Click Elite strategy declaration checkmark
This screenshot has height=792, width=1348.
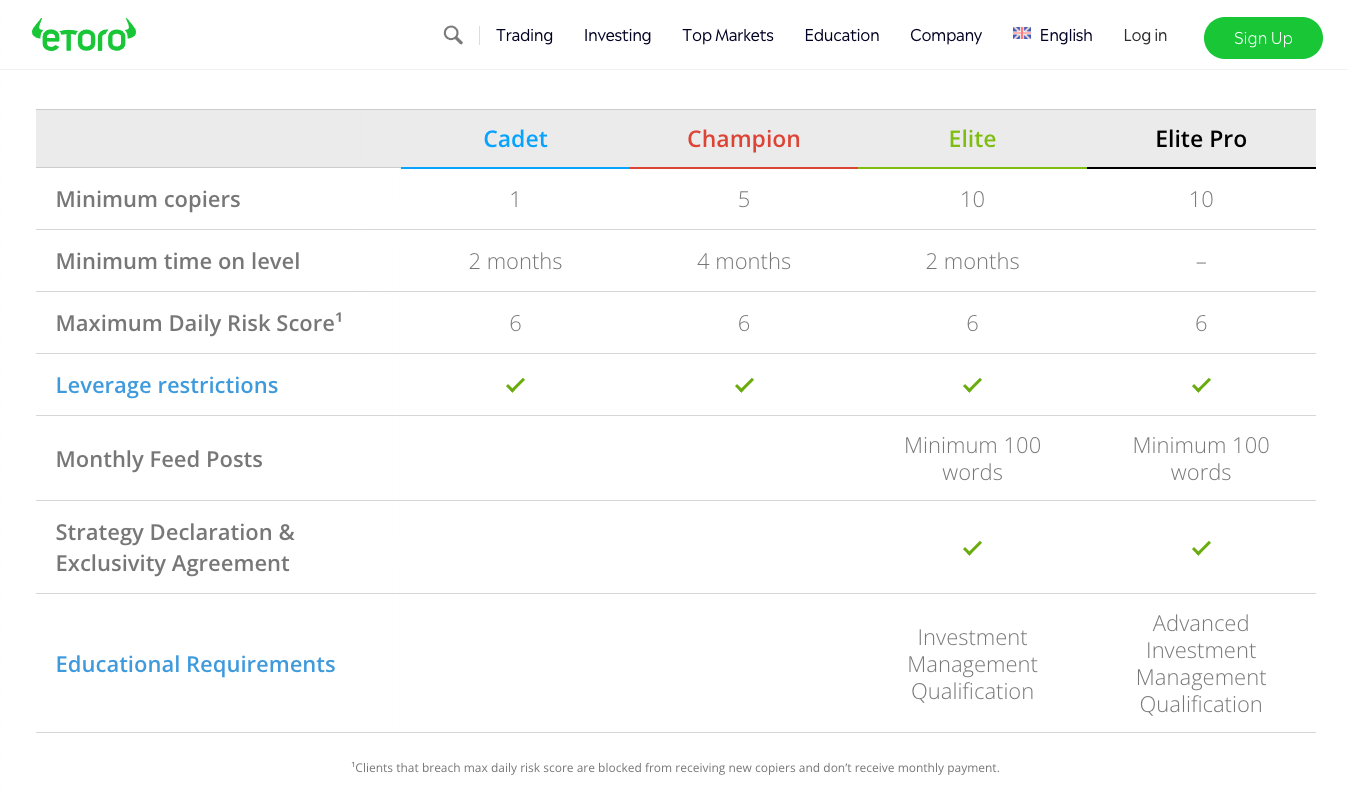point(972,548)
